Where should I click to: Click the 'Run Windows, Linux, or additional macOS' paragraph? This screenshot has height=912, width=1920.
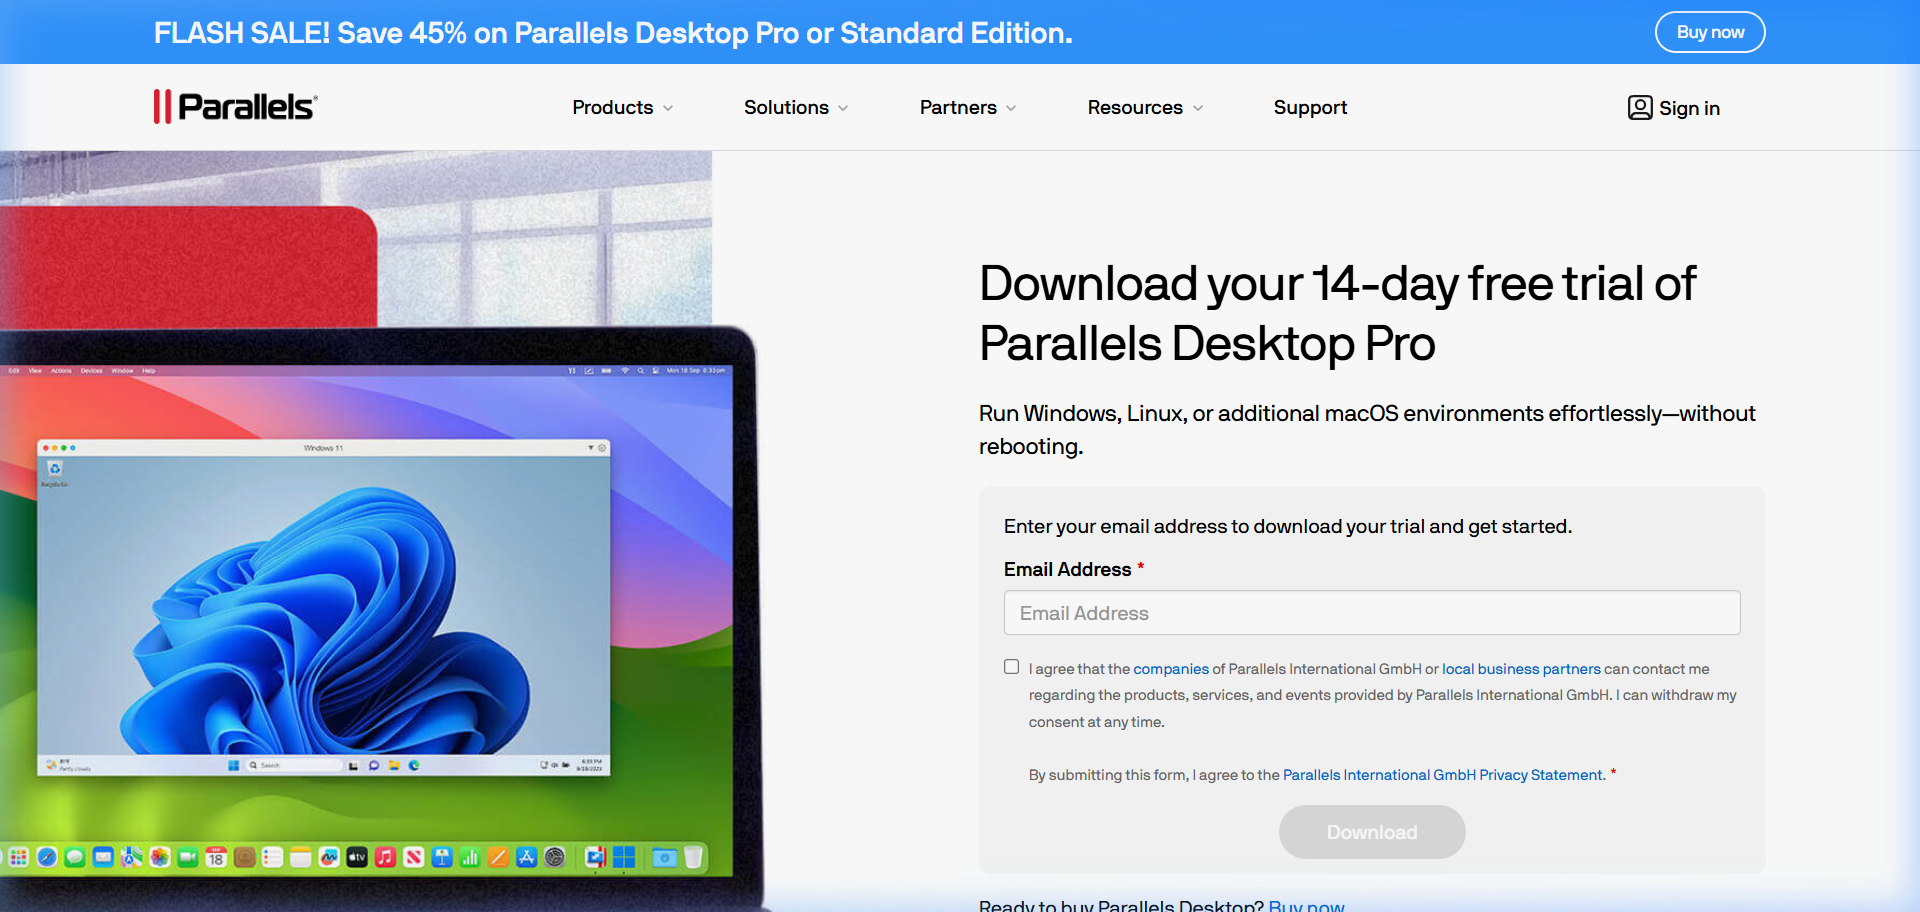pos(1367,430)
